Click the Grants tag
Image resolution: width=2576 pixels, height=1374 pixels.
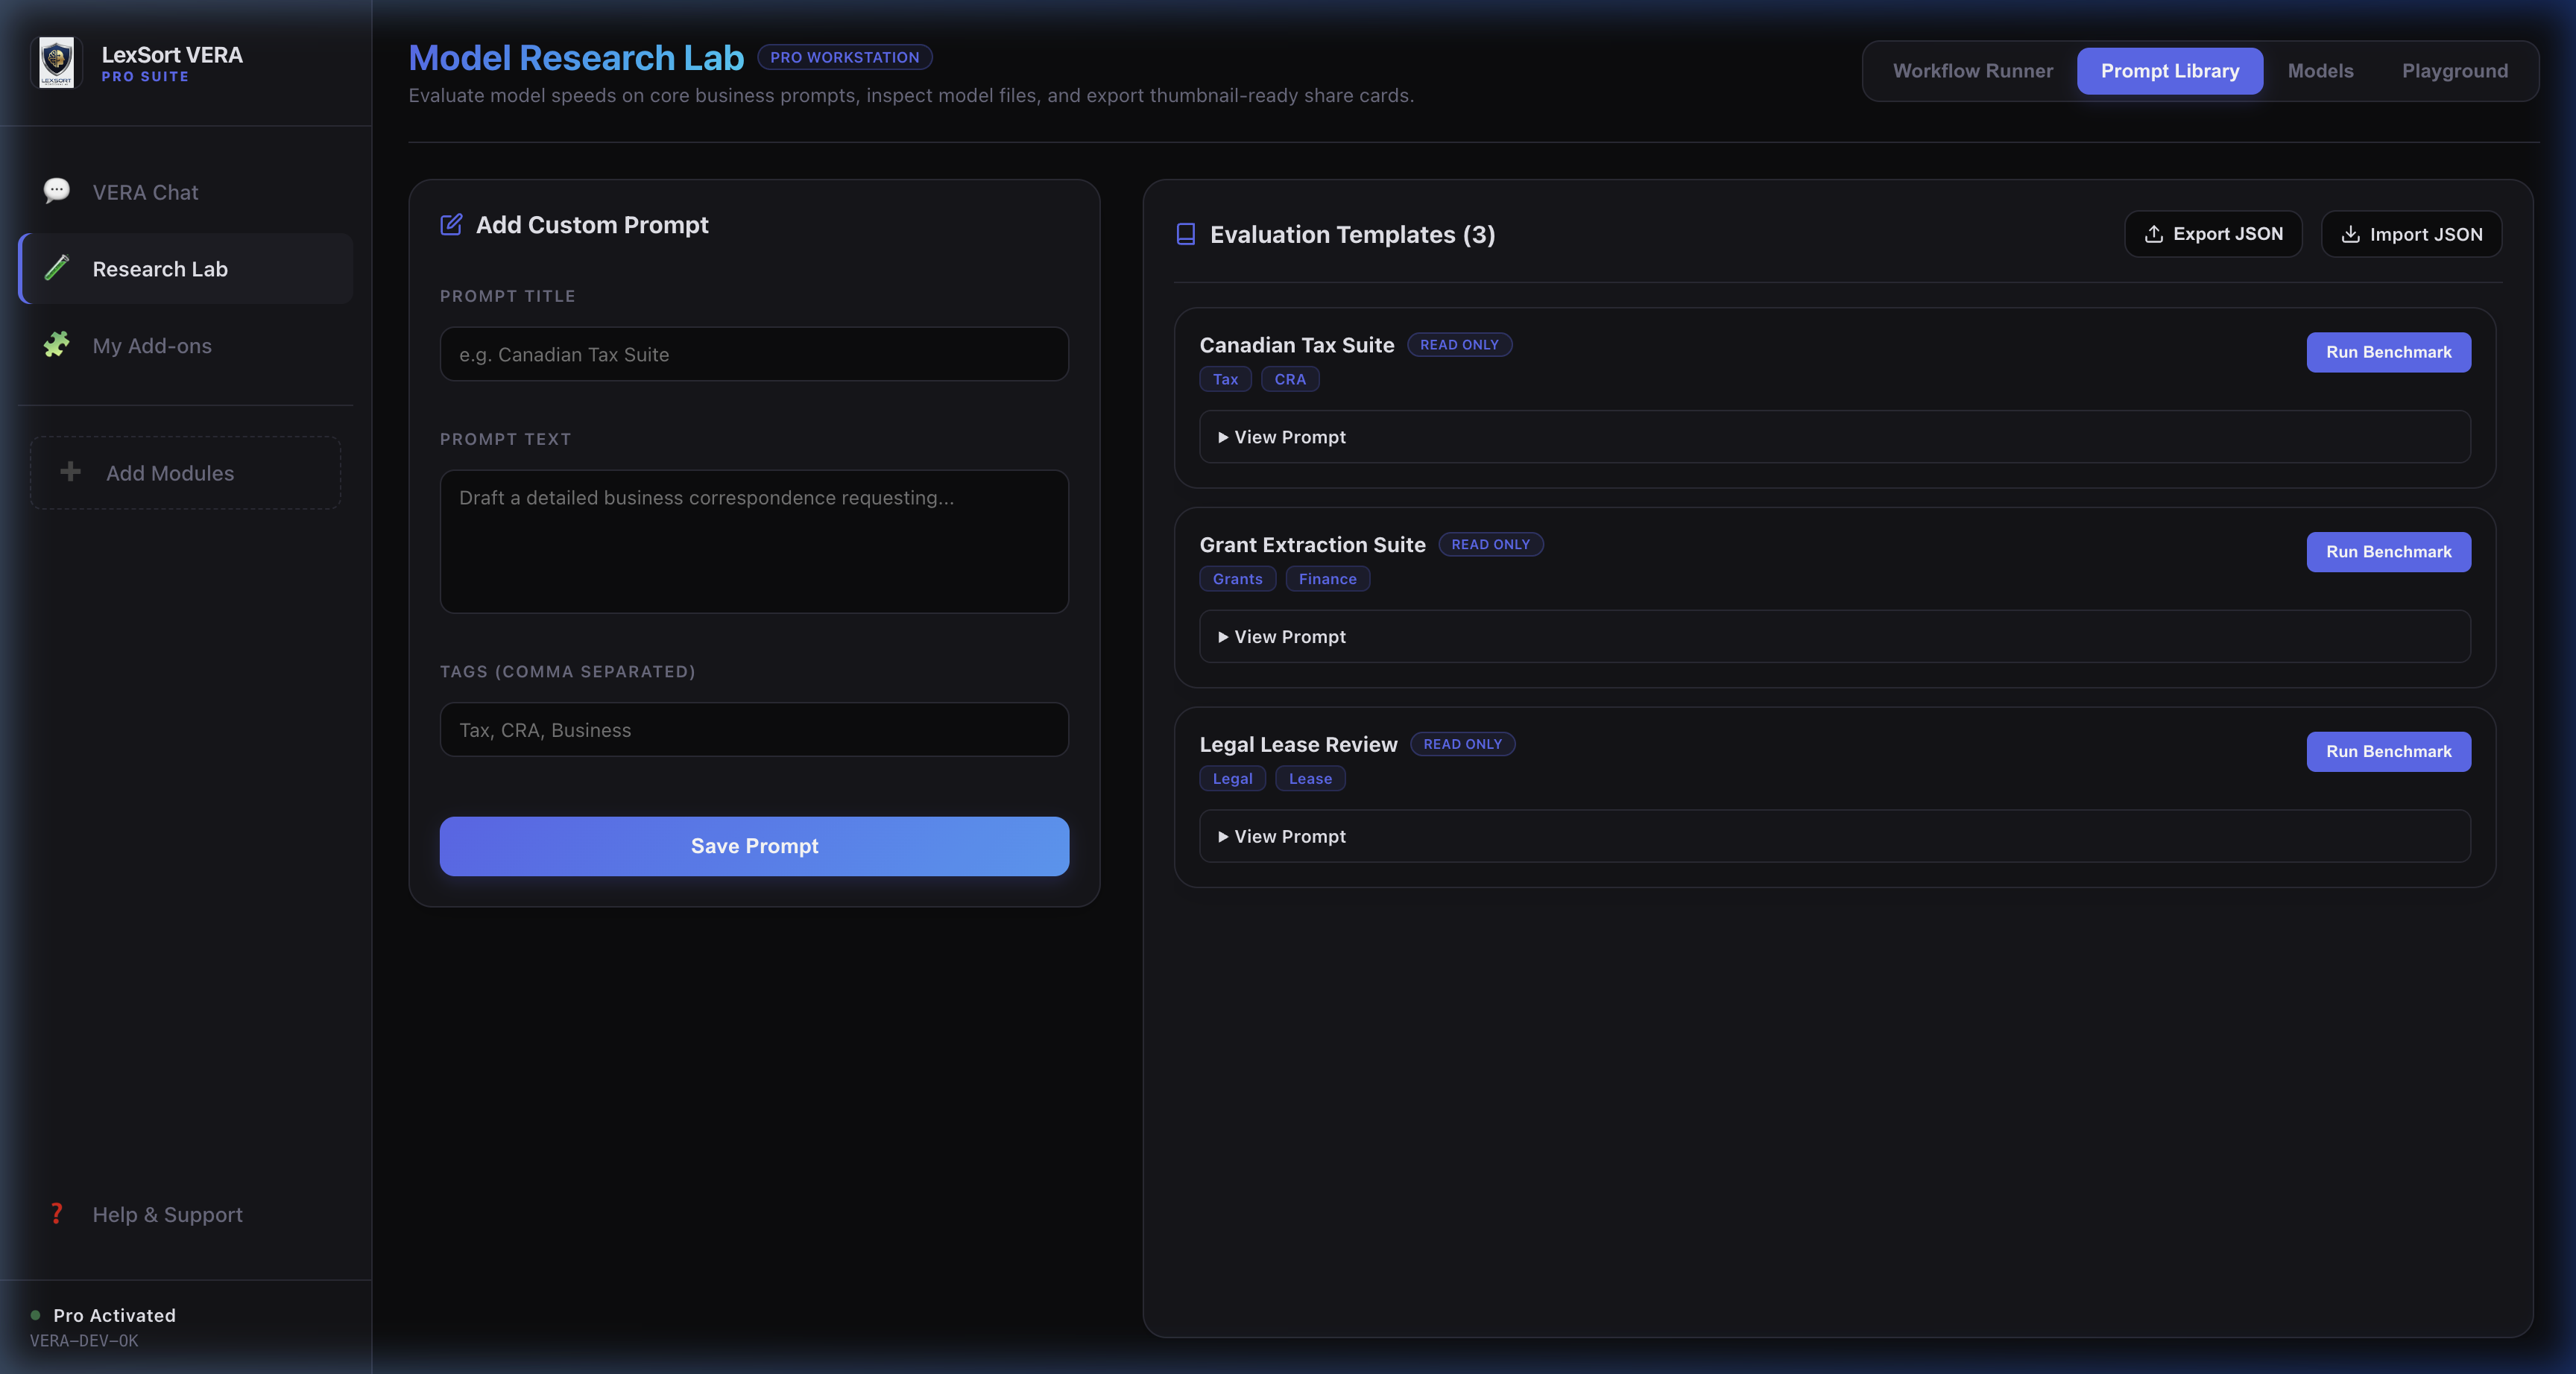tap(1237, 579)
